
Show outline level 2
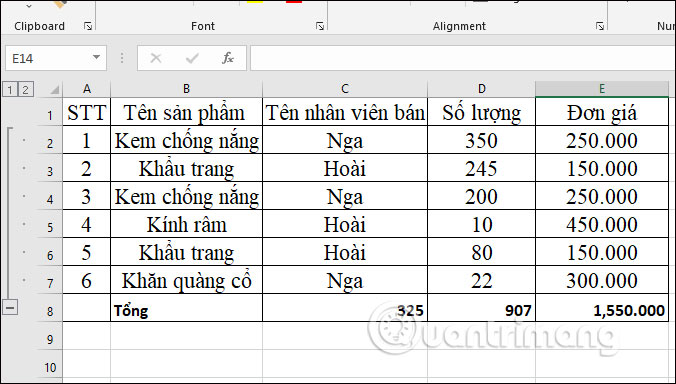point(25,90)
